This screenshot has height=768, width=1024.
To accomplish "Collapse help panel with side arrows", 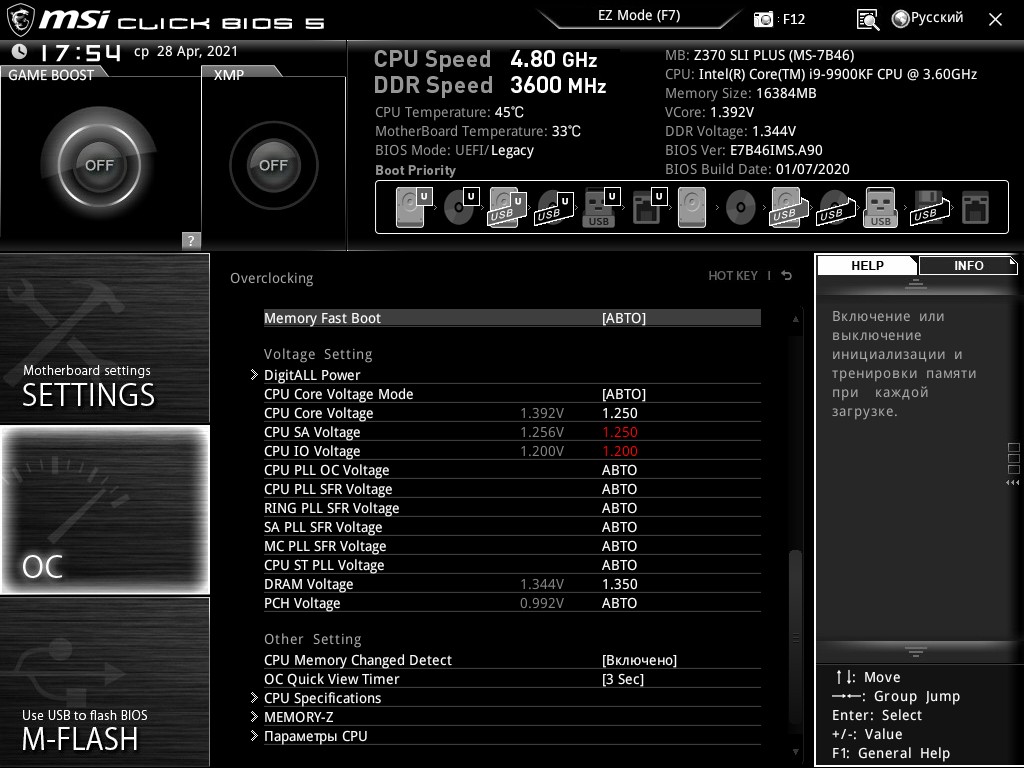I will tap(1013, 483).
